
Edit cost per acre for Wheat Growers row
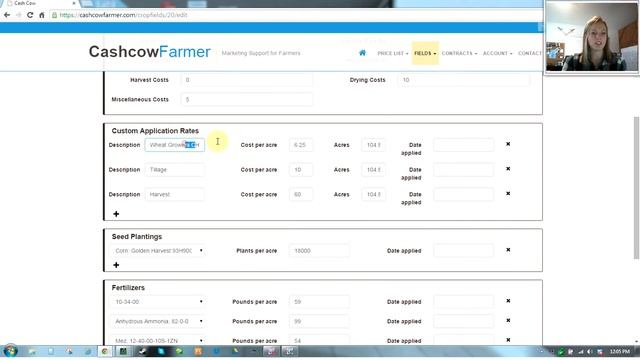[301, 145]
